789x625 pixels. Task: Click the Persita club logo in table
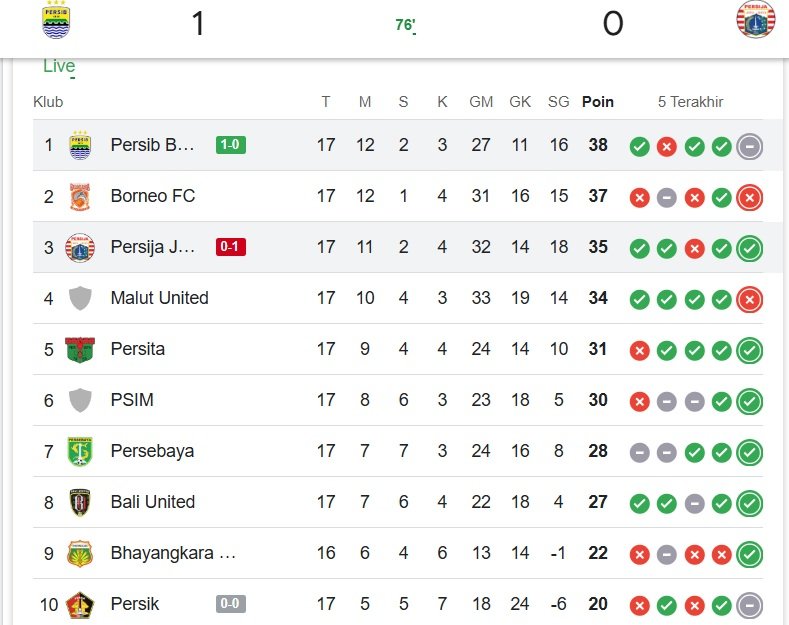click(80, 350)
